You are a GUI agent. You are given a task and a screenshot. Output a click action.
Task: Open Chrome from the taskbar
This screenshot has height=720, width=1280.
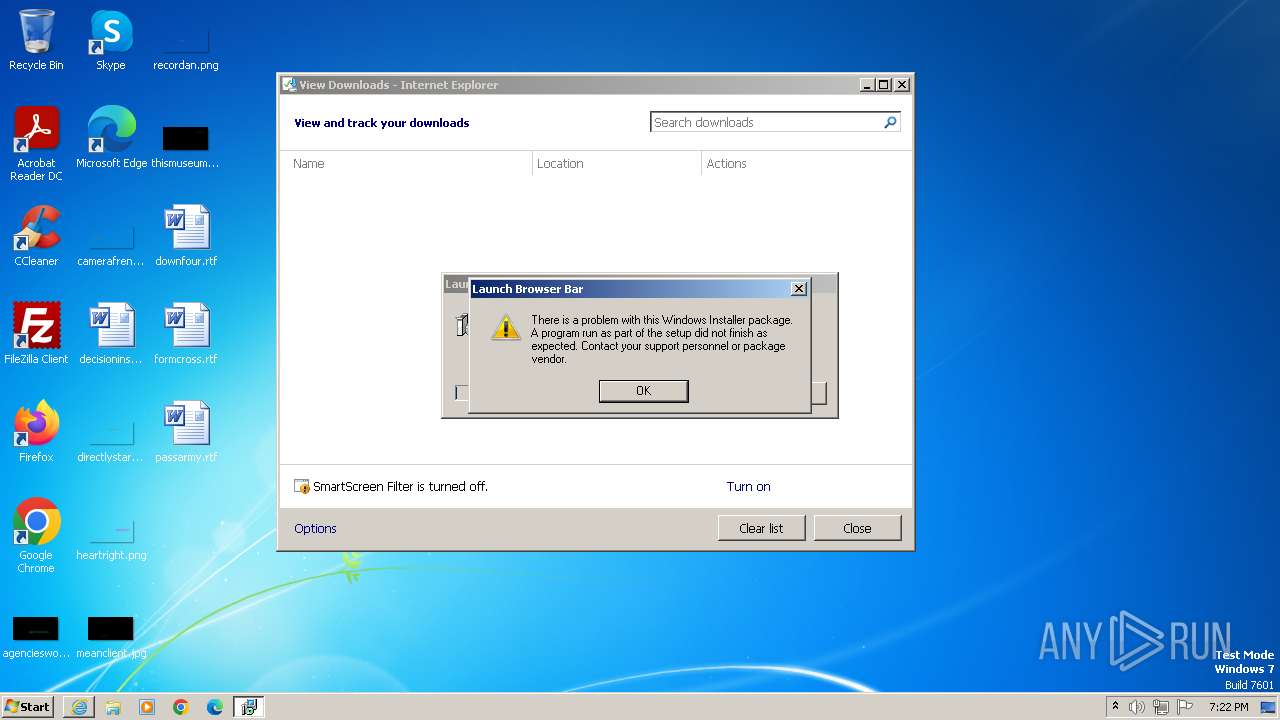click(181, 707)
